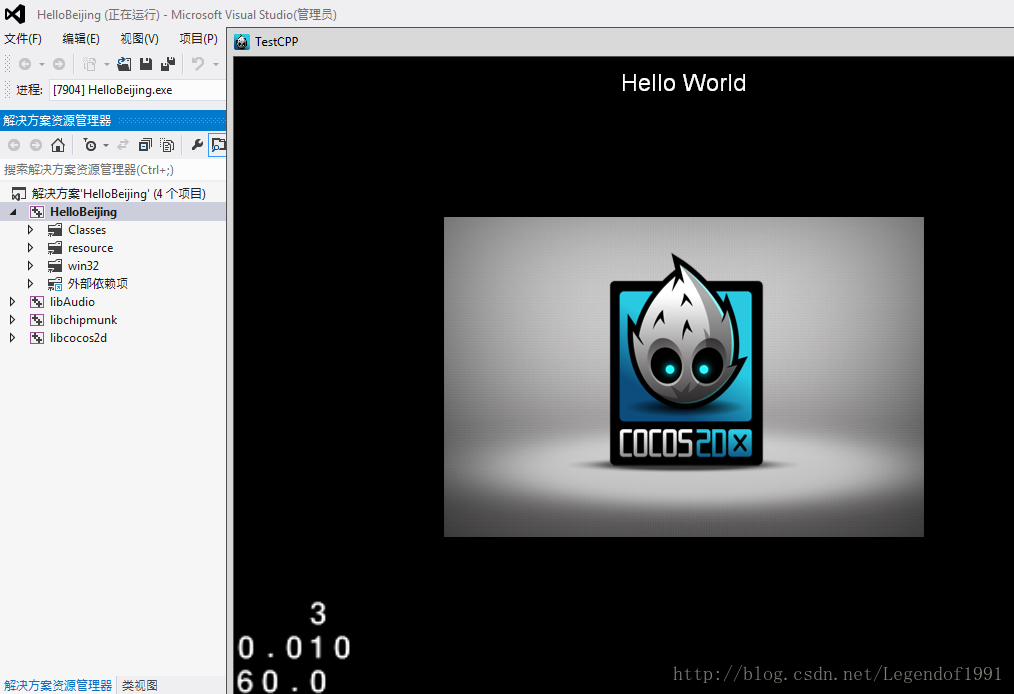The width and height of the screenshot is (1014, 694).
Task: Click the solution 'HelloBeijing' icon
Action: tap(19, 194)
